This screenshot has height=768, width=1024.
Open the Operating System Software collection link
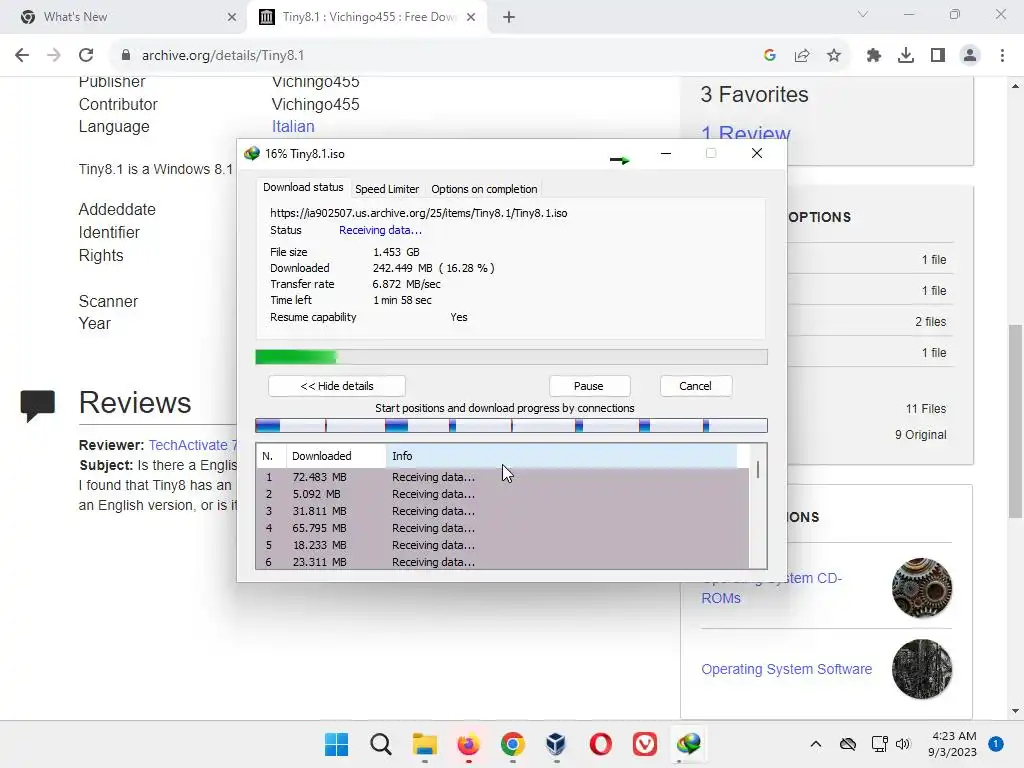[786, 669]
